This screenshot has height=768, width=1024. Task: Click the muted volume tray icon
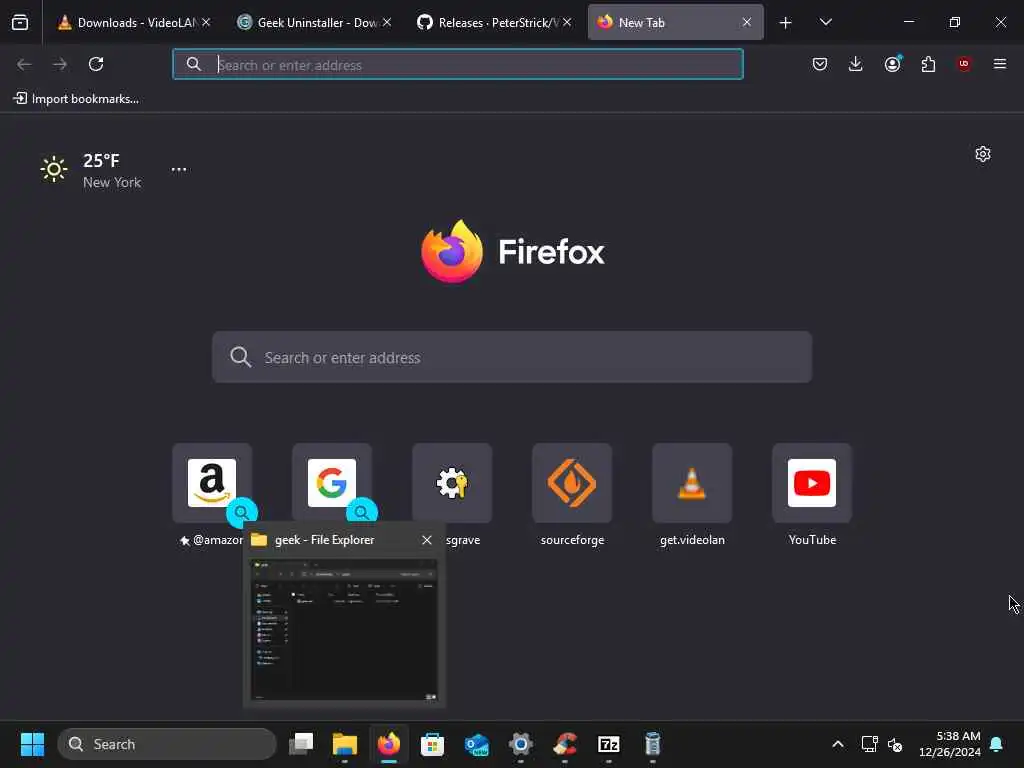coord(895,744)
